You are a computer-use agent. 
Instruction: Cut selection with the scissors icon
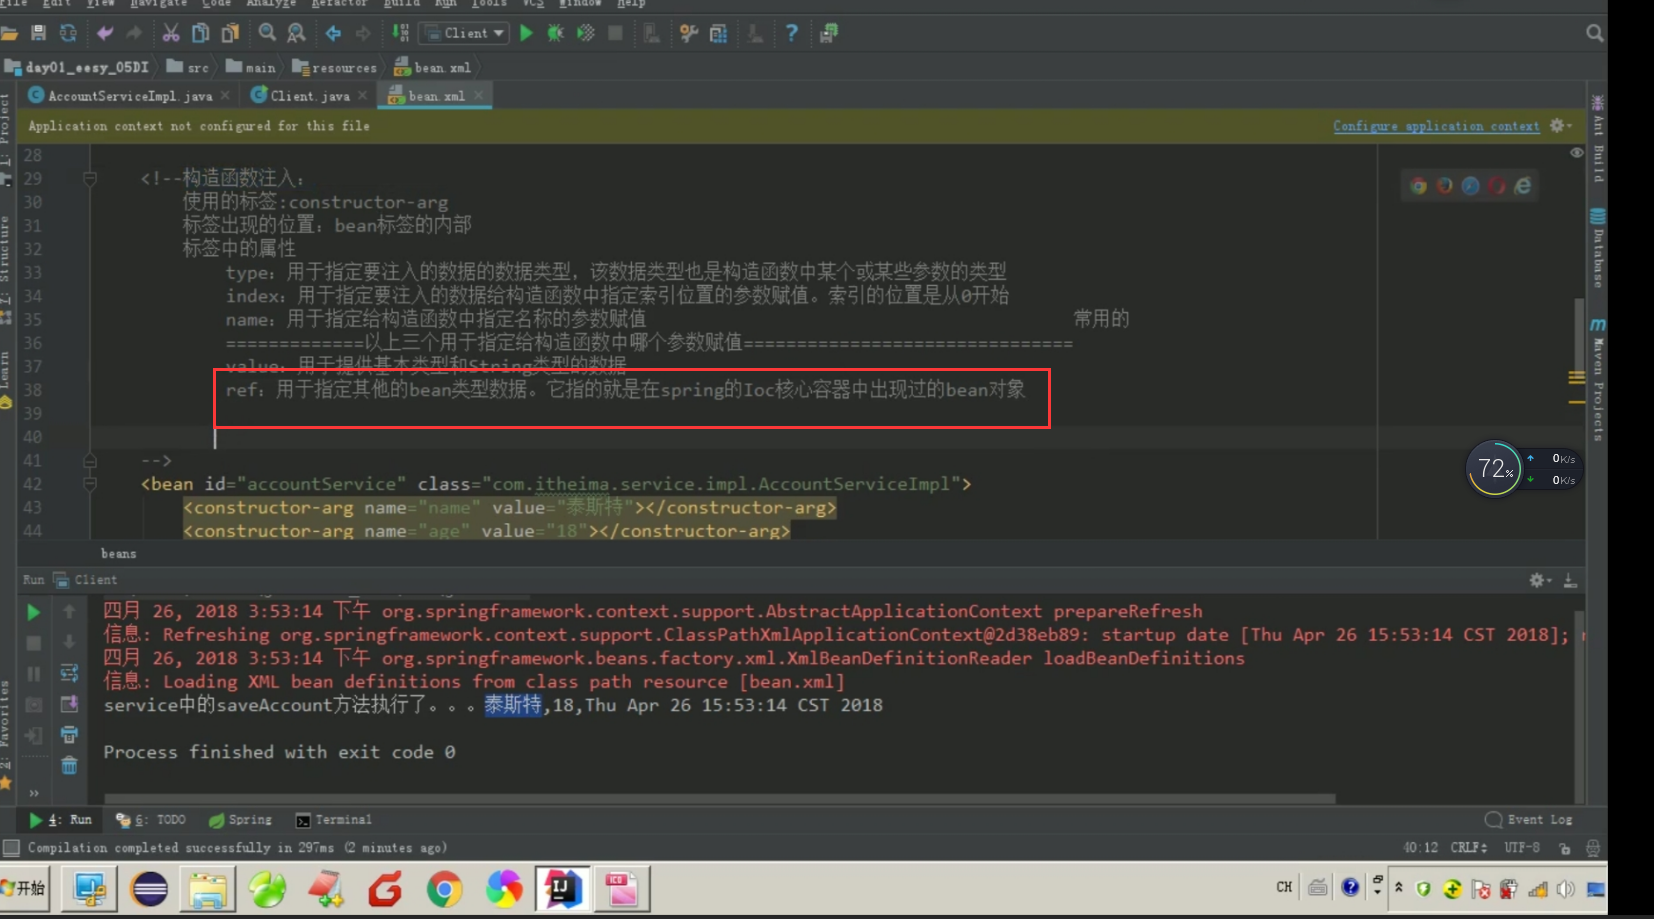(x=171, y=33)
